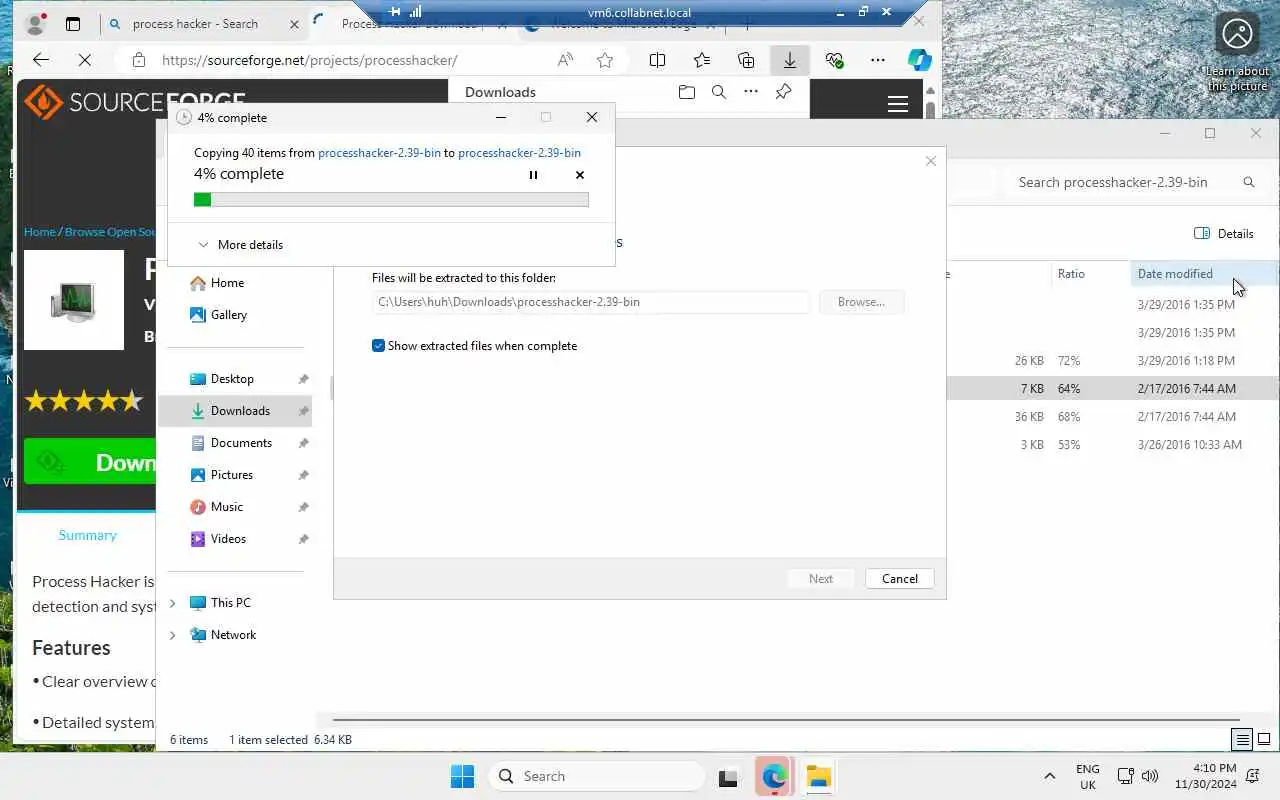Add page to favorites star
The image size is (1280, 800).
click(x=605, y=60)
